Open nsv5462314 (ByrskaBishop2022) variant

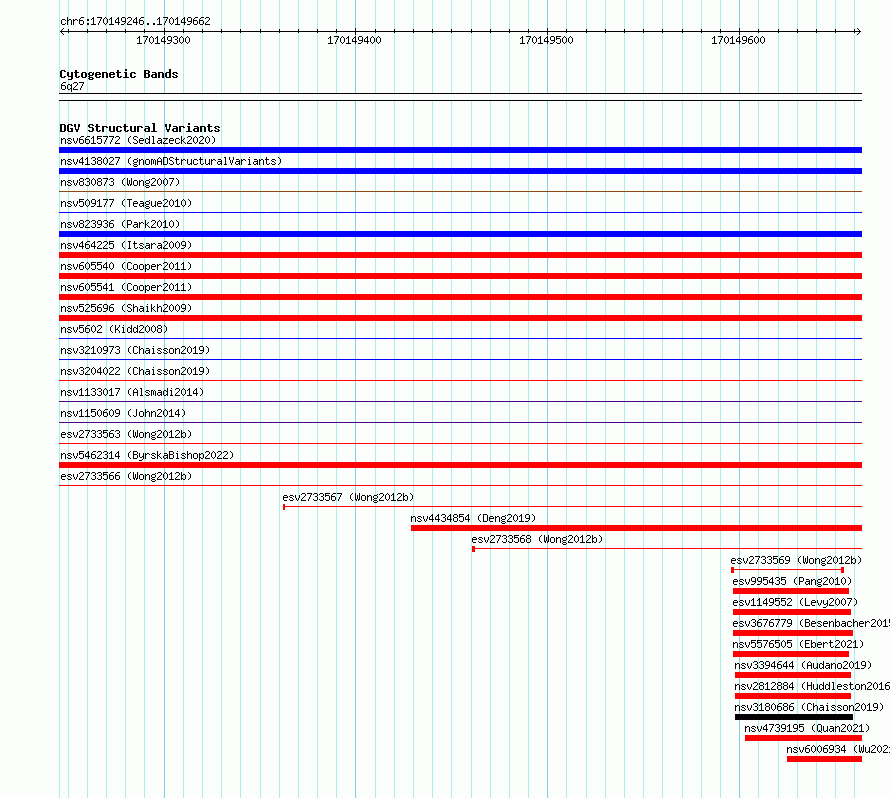(x=147, y=455)
